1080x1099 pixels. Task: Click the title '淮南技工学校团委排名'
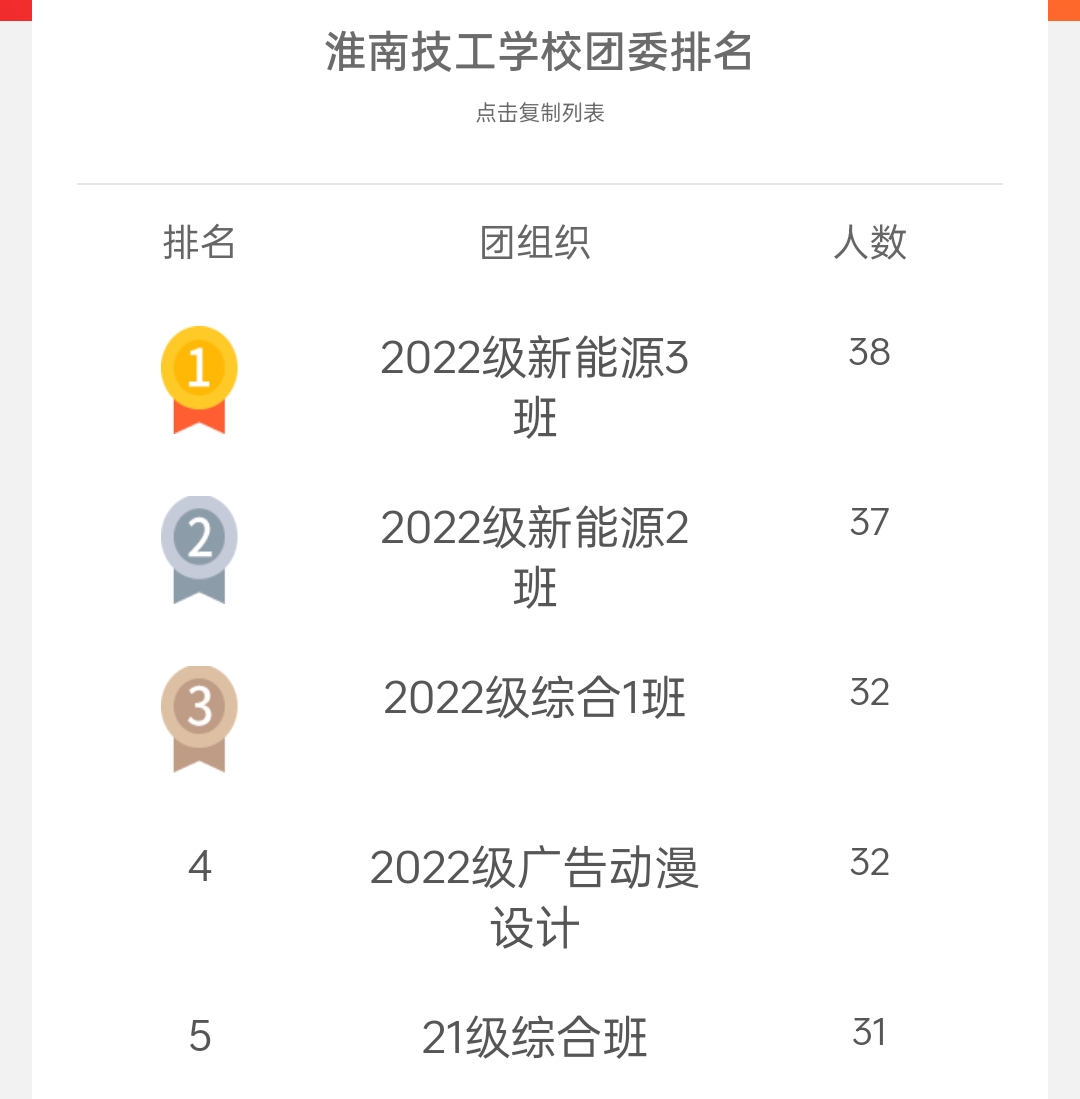(539, 52)
